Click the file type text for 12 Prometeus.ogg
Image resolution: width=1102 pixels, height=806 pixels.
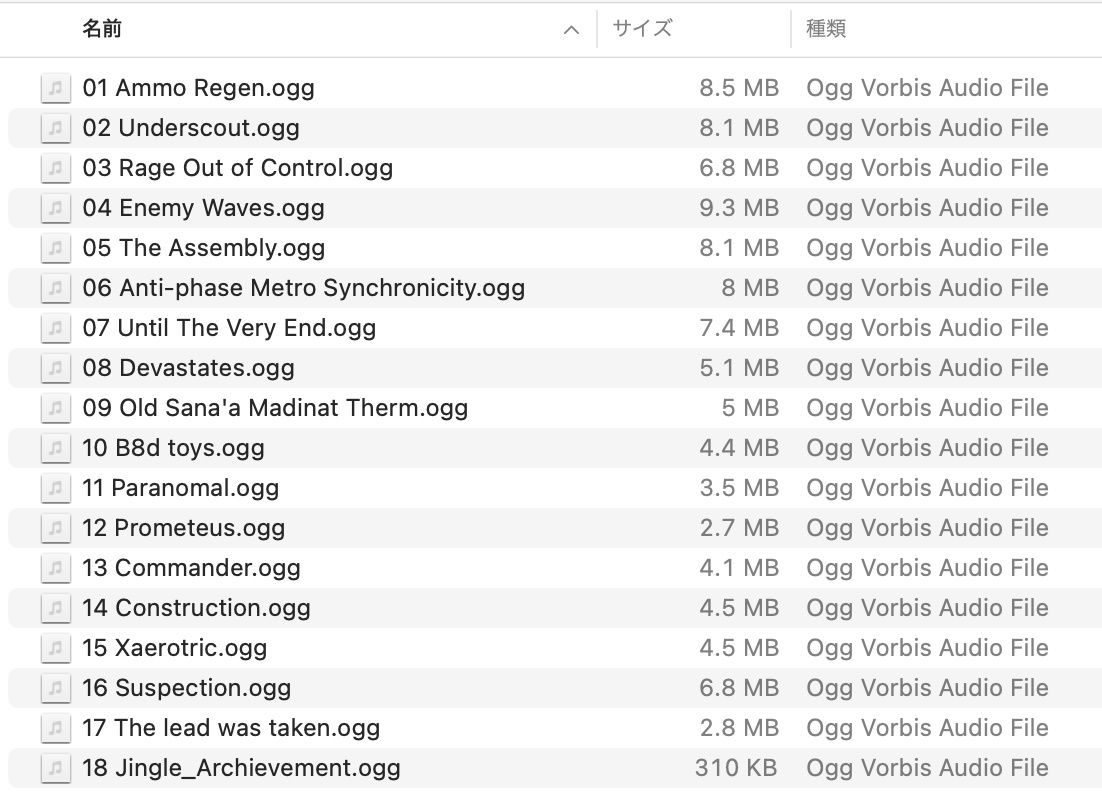927,528
